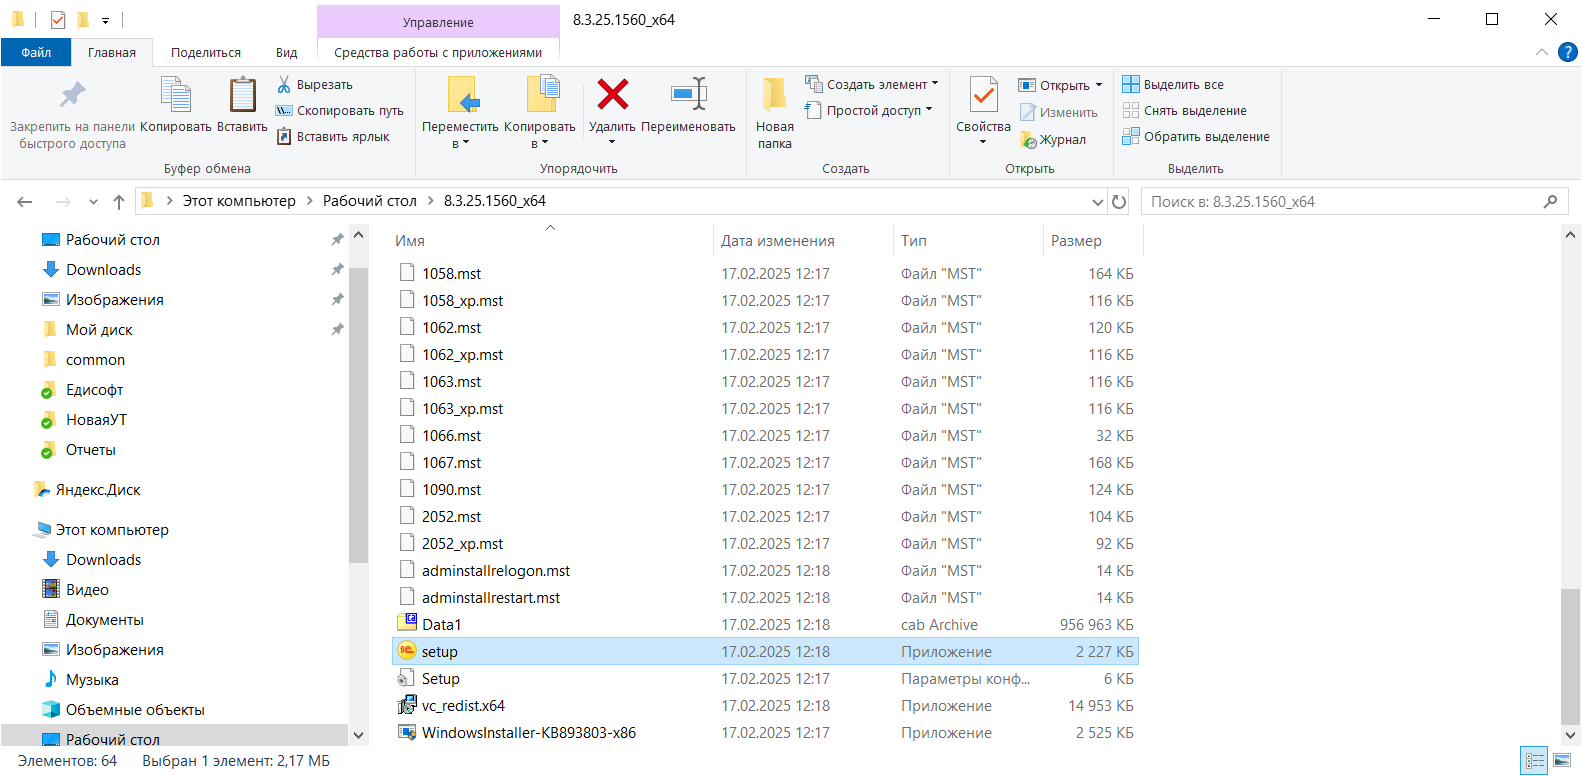Click Select all (Выделить все) button
Image resolution: width=1582 pixels, height=776 pixels.
click(x=1173, y=85)
